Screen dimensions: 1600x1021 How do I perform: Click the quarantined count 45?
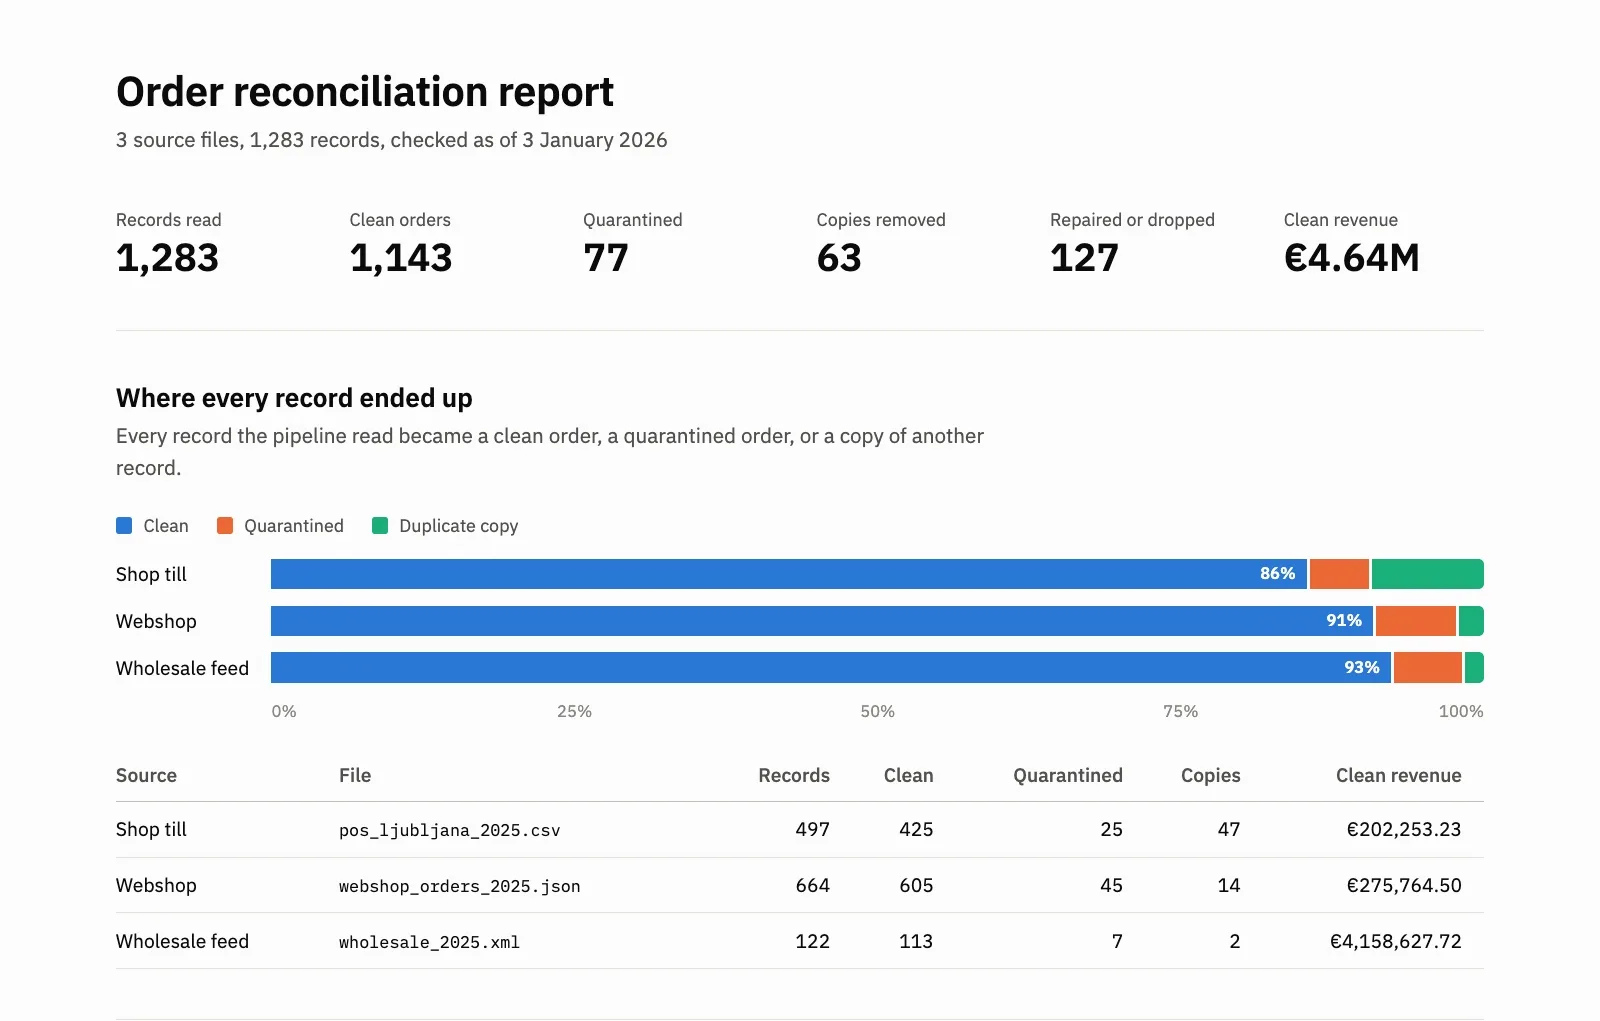pos(1111,885)
